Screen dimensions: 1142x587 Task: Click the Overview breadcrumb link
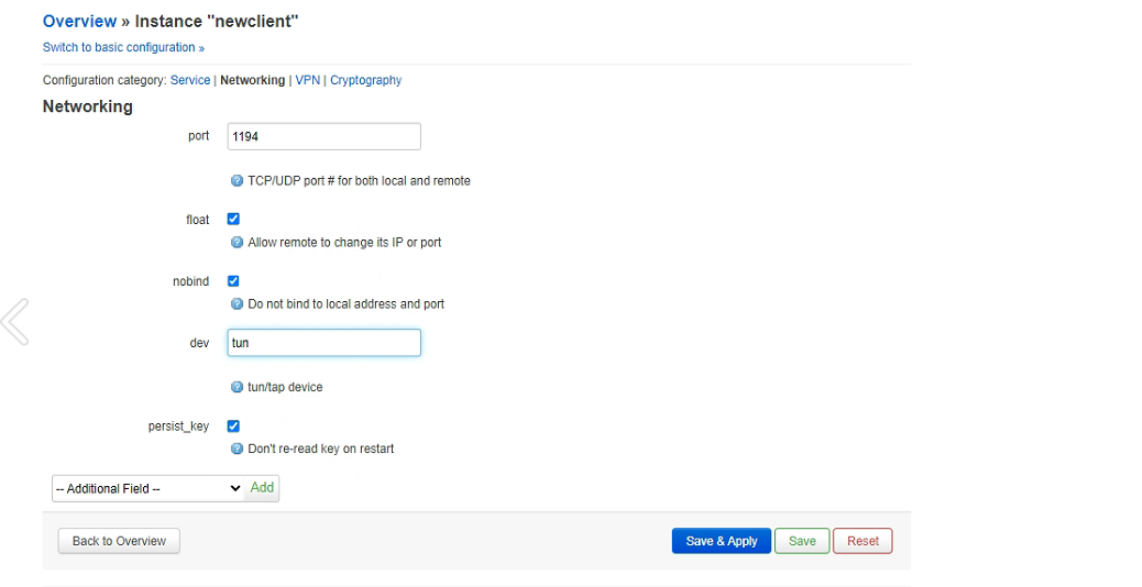79,22
